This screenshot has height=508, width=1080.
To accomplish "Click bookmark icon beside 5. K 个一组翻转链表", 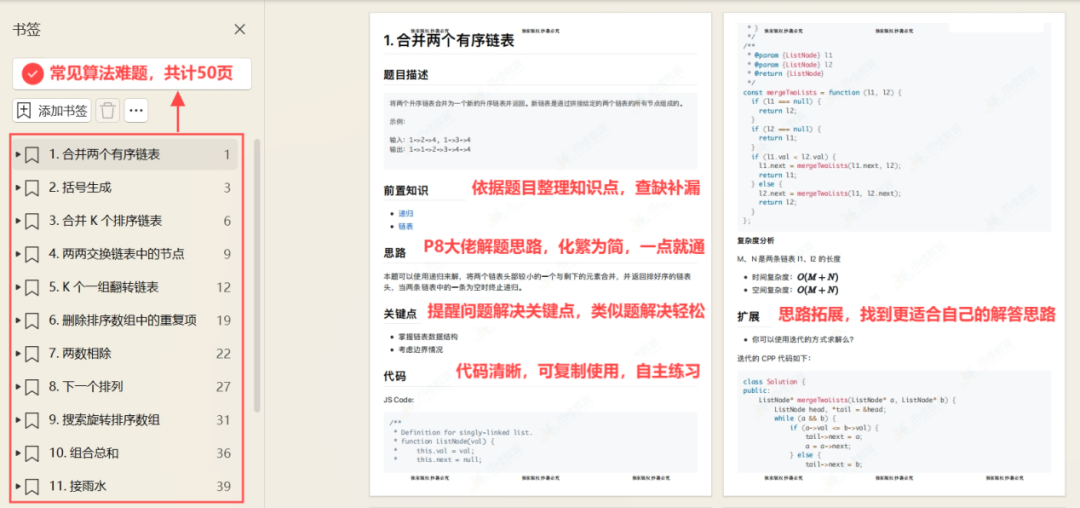I will click(32, 288).
